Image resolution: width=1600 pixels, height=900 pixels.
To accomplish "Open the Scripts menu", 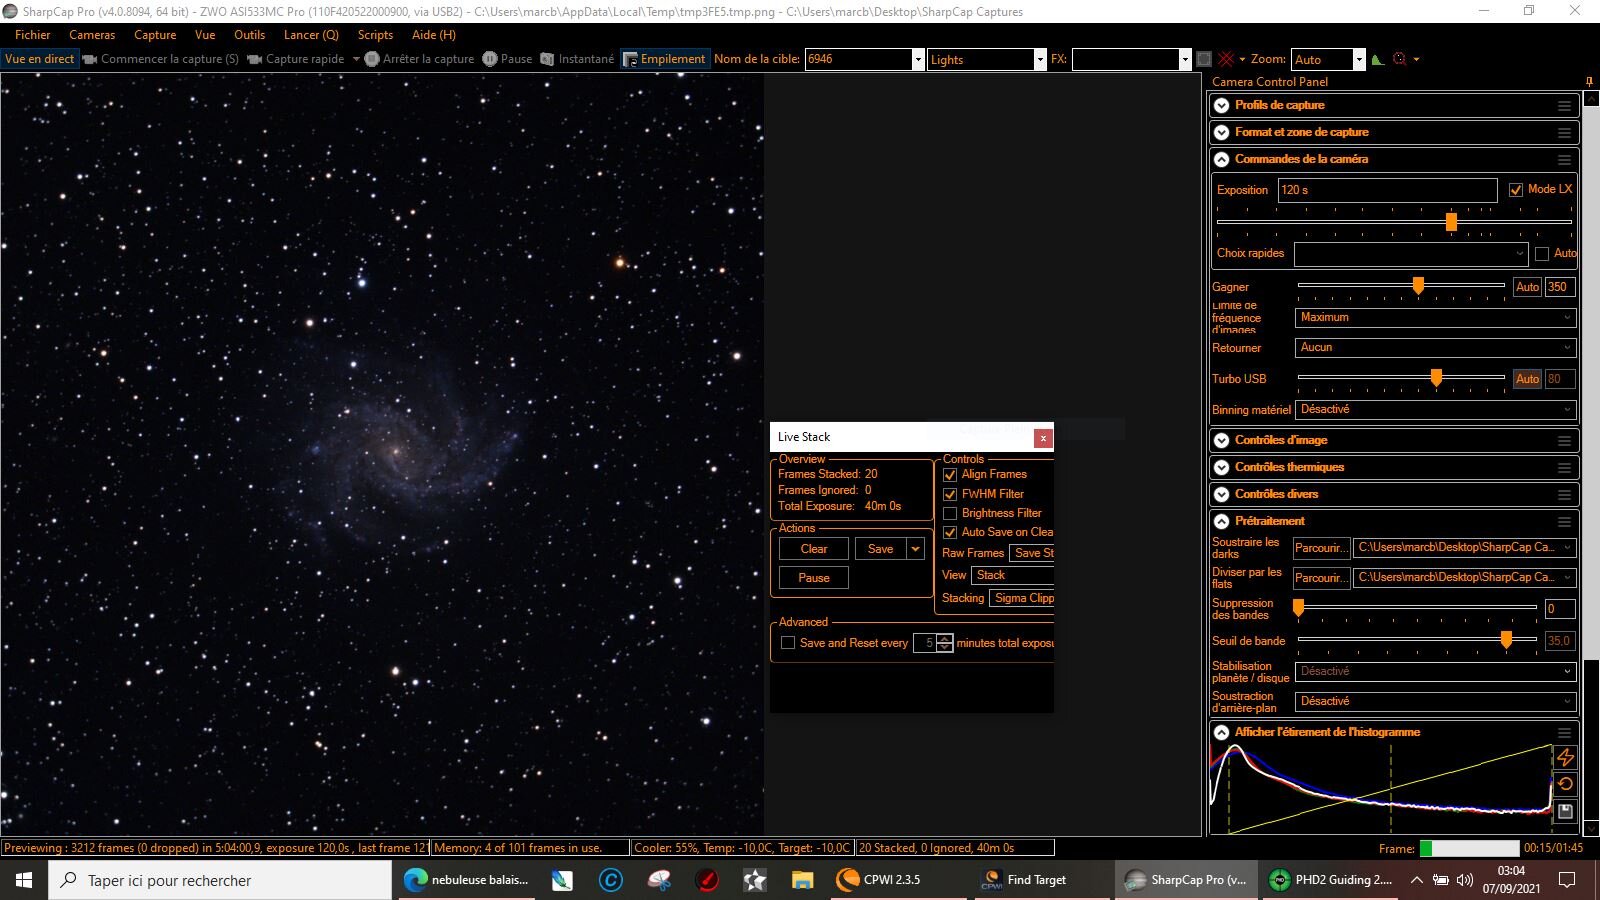I will pos(375,35).
